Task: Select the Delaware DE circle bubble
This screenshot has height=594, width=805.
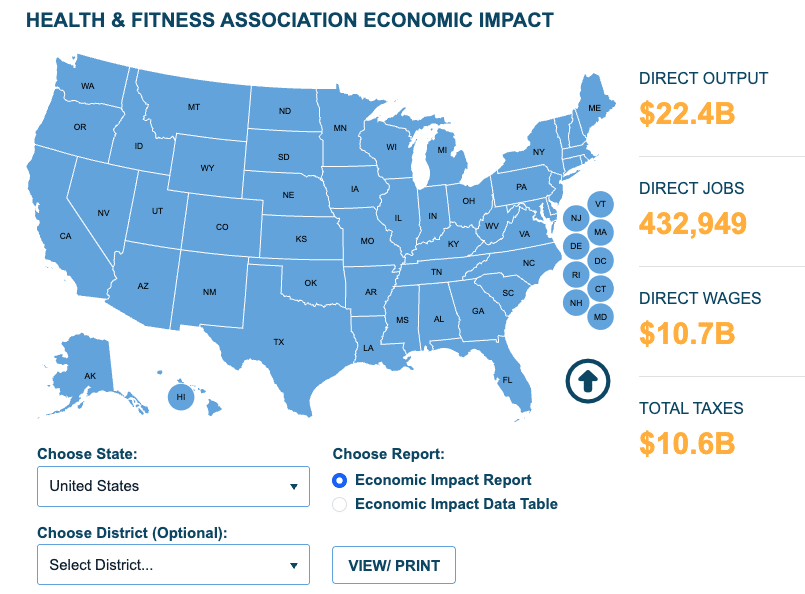Action: (576, 246)
